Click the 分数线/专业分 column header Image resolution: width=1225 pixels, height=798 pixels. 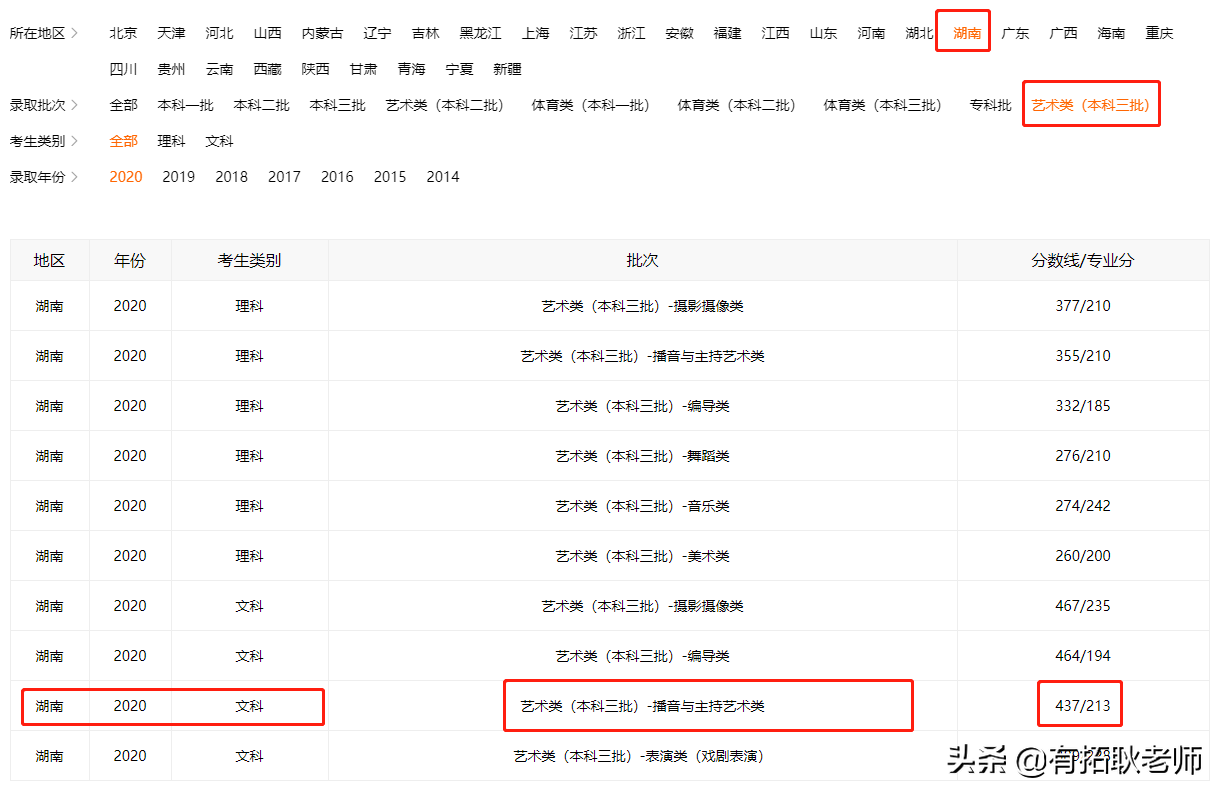click(x=1085, y=260)
